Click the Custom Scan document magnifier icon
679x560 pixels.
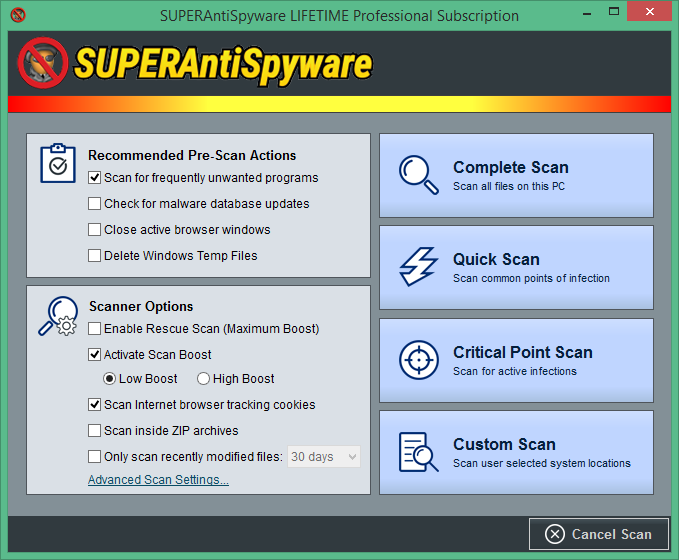coord(418,452)
